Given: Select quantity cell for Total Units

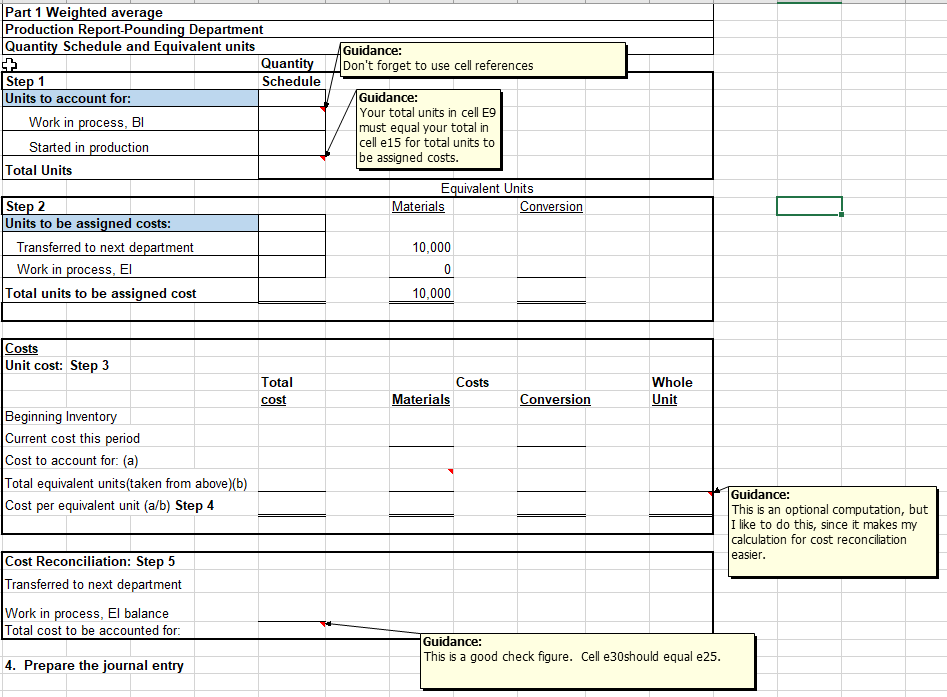Looking at the screenshot, I should [x=292, y=167].
